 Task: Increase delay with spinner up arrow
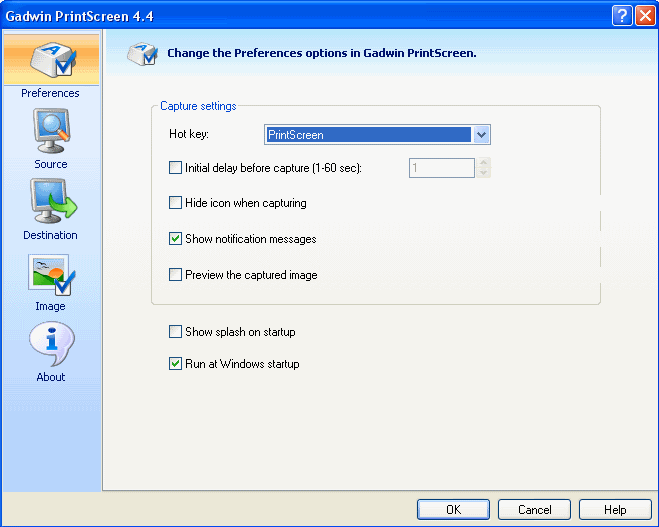click(x=484, y=163)
